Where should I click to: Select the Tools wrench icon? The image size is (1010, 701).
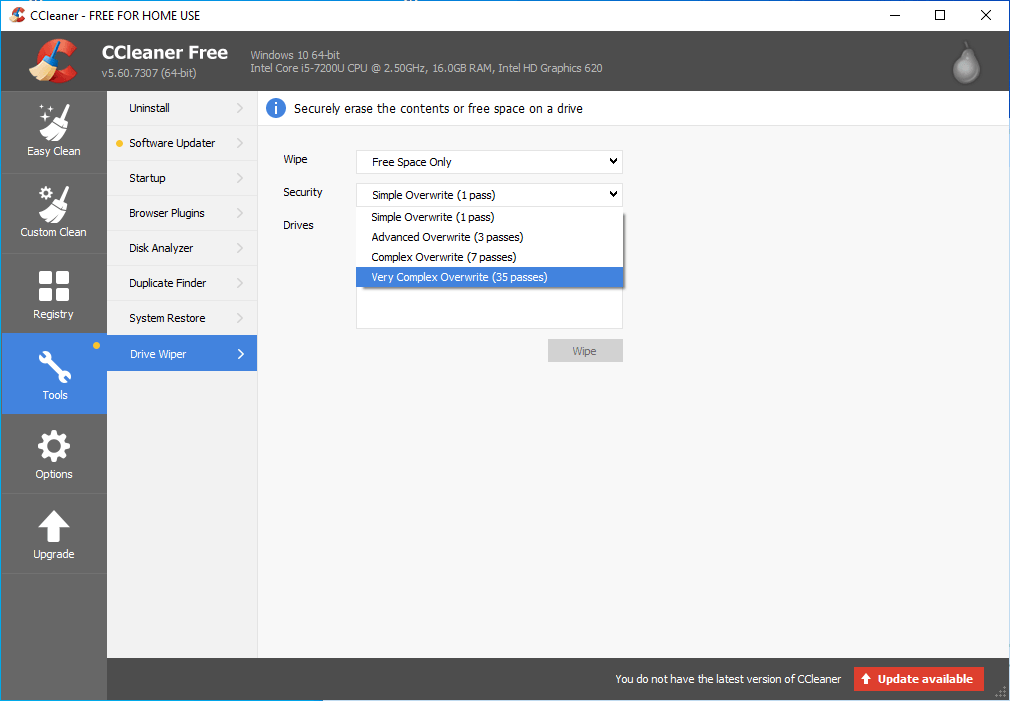(54, 368)
